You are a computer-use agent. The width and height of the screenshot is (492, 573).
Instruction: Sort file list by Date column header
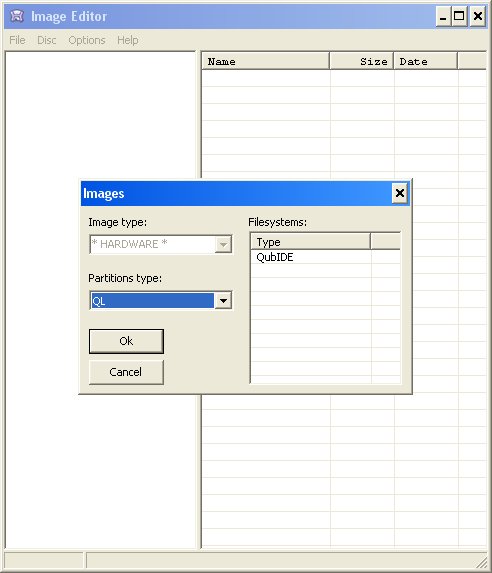425,61
